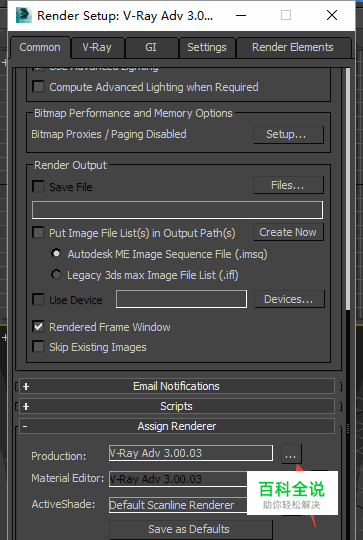Uncheck Rendered Frame Window
The height and width of the screenshot is (540, 363).
click(38, 326)
